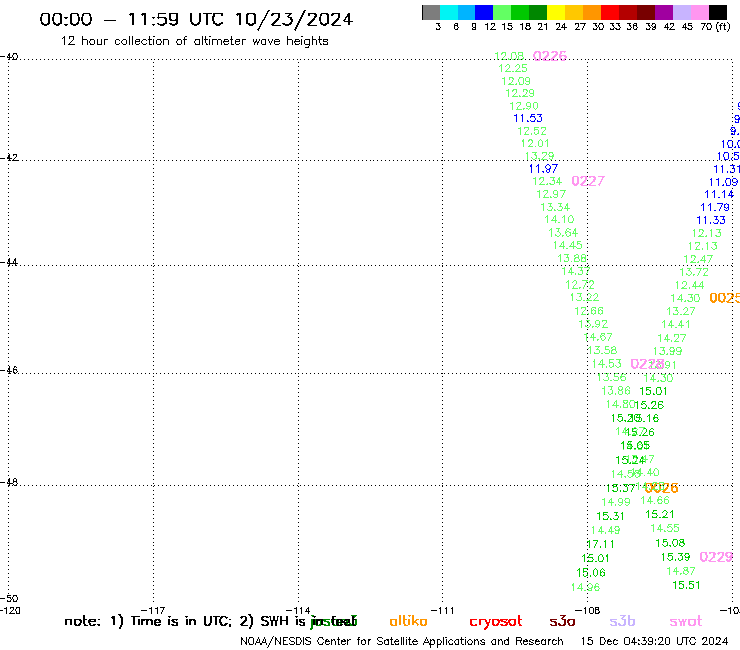Viewport: 740px width, 650px height.
Task: Click the s3a satellite legend label
Action: (562, 621)
